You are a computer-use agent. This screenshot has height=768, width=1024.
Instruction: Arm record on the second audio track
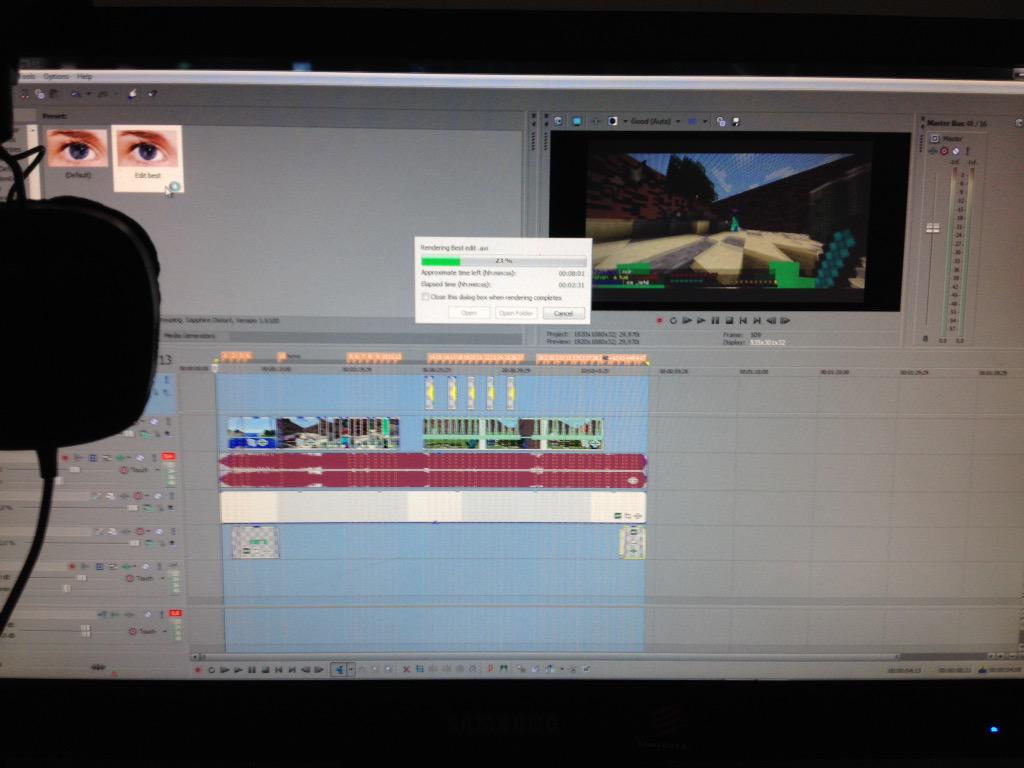click(72, 566)
